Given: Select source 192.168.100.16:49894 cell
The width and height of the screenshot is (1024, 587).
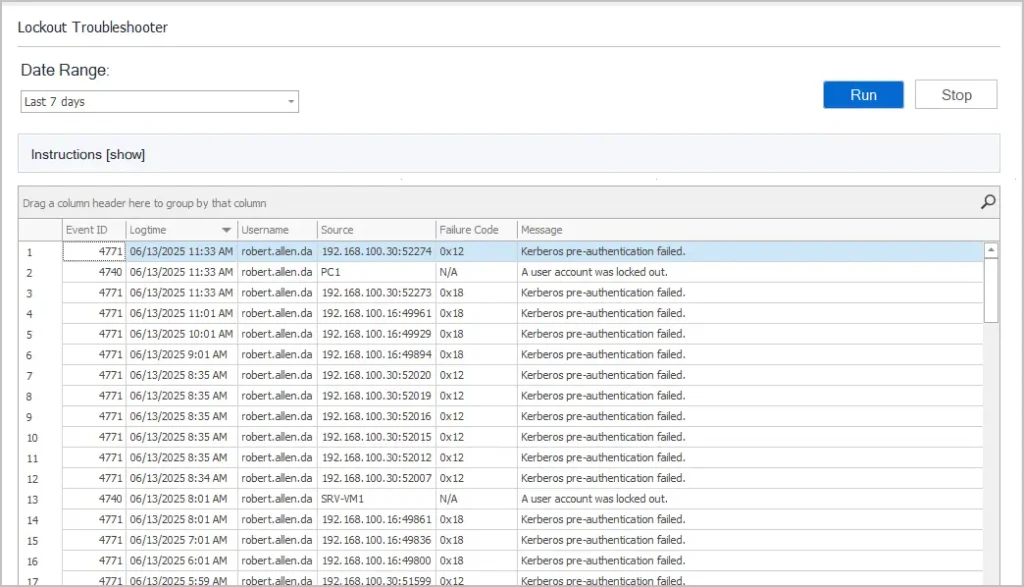Looking at the screenshot, I should (x=377, y=355).
